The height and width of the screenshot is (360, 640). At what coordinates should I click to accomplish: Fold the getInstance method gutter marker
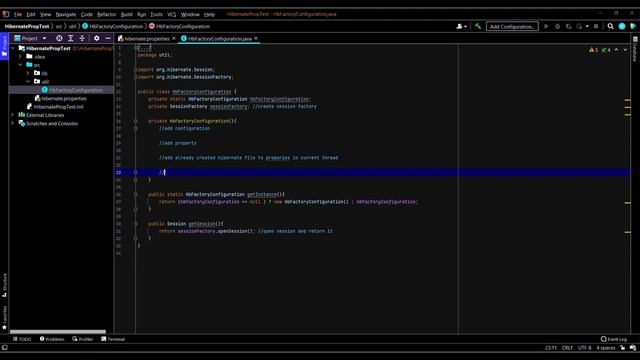coord(136,194)
